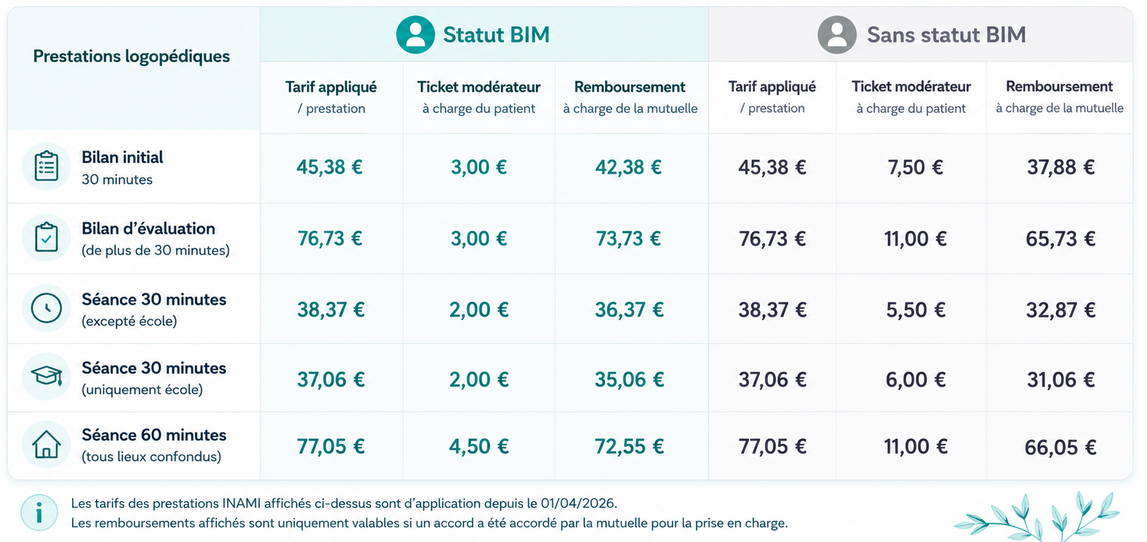The height and width of the screenshot is (542, 1147).
Task: Click BIM Ticket modérateur column header
Action: [479, 97]
